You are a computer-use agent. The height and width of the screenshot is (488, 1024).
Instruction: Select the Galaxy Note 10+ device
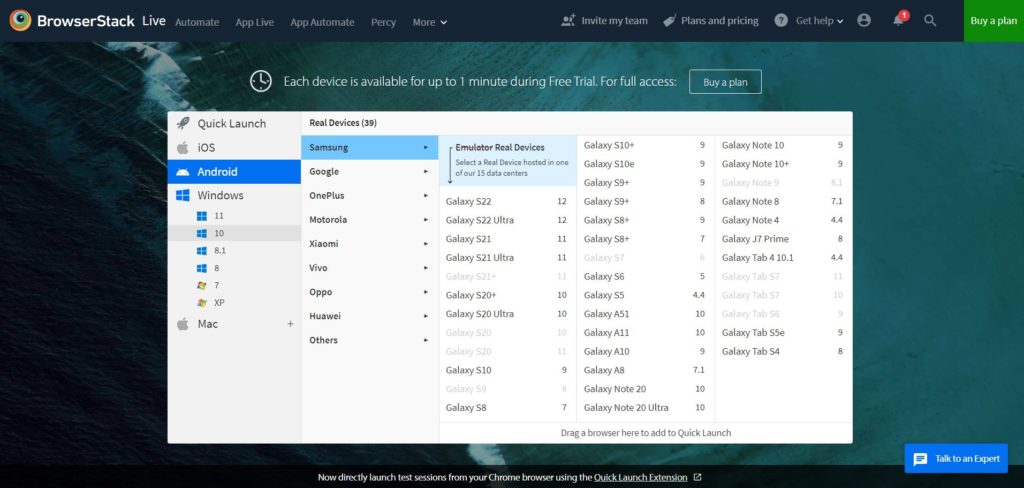click(783, 164)
